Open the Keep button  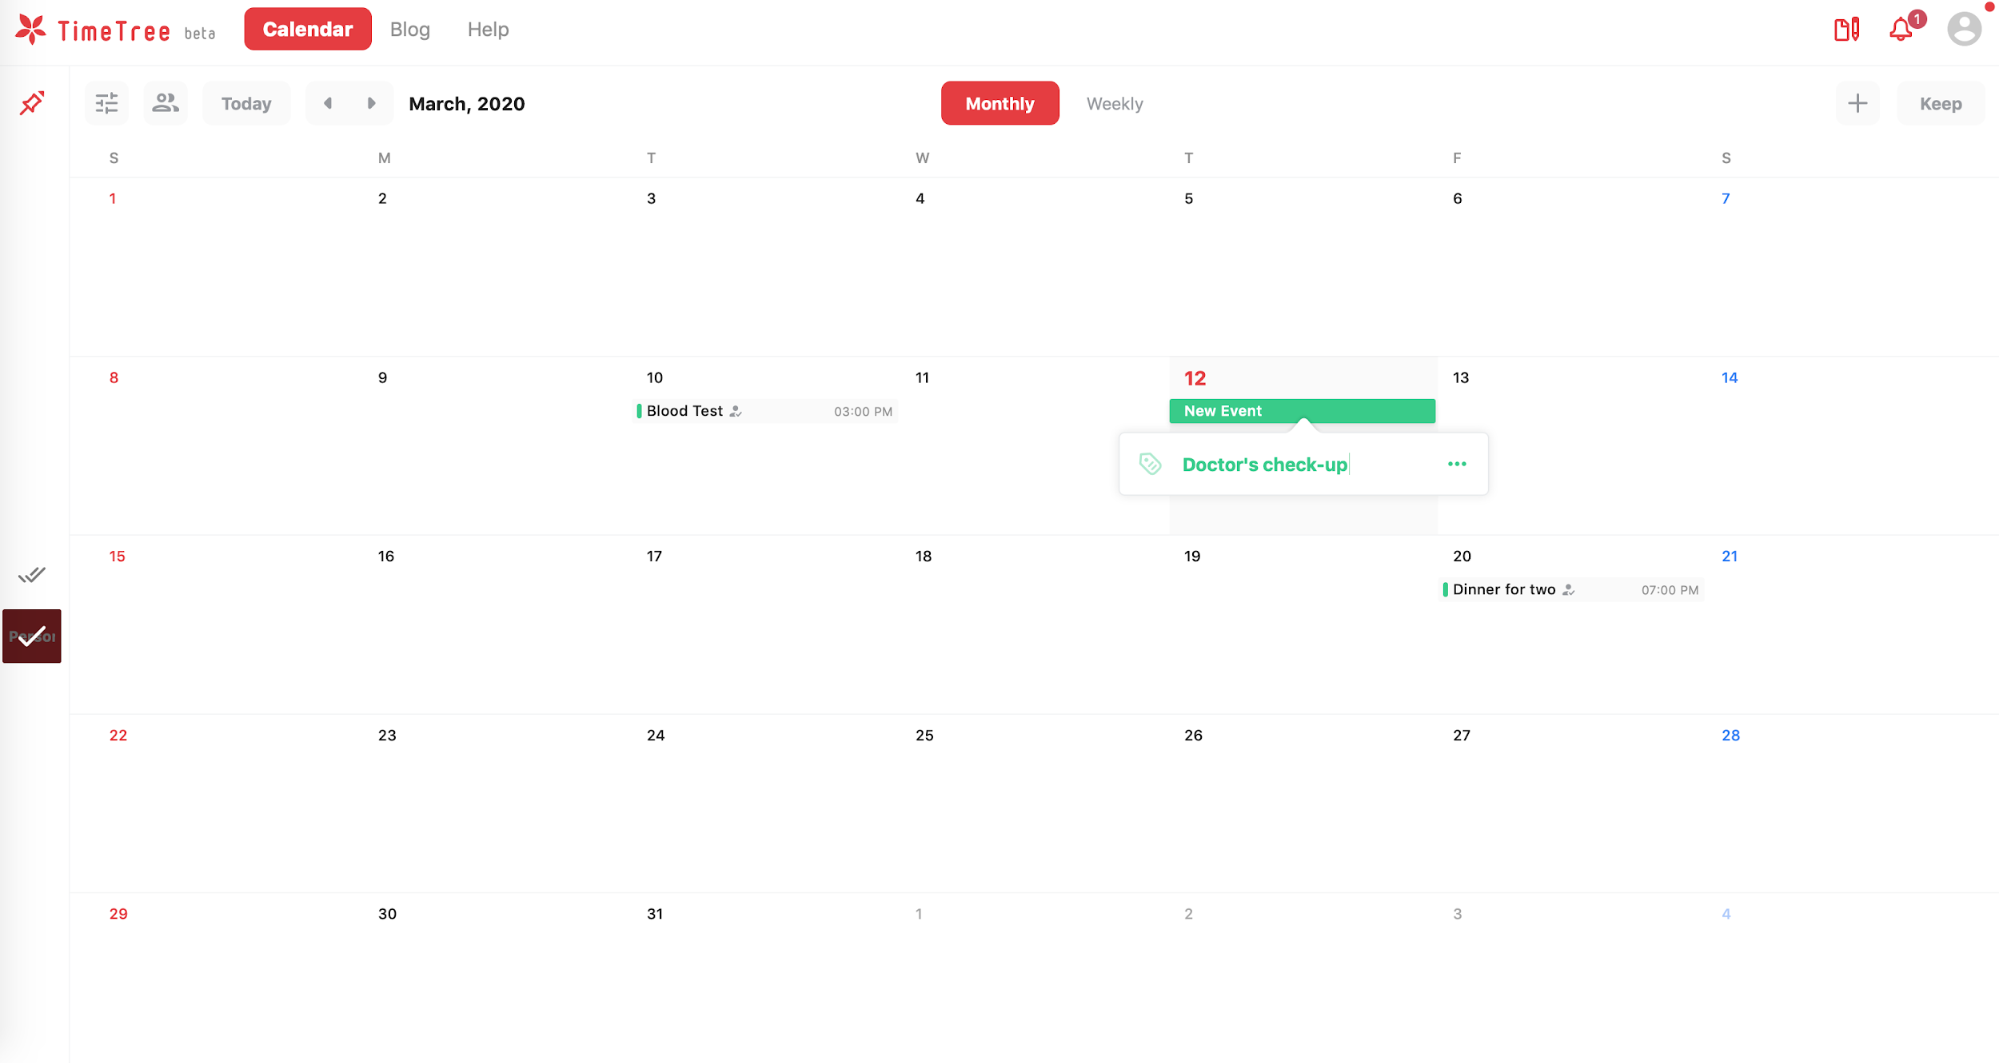point(1940,103)
